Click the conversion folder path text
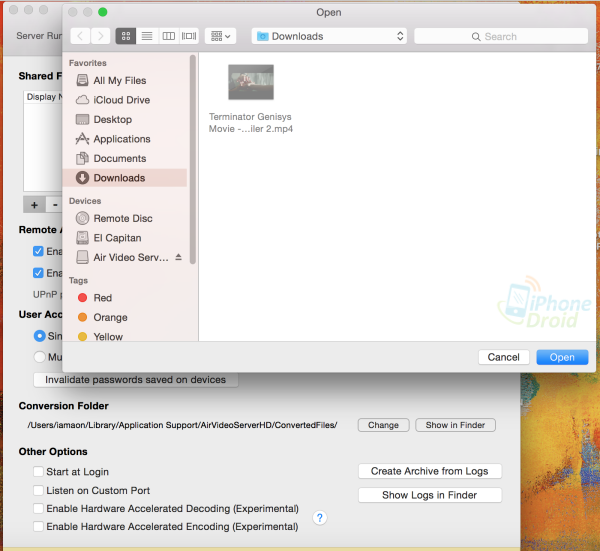This screenshot has height=551, width=600. click(182, 425)
